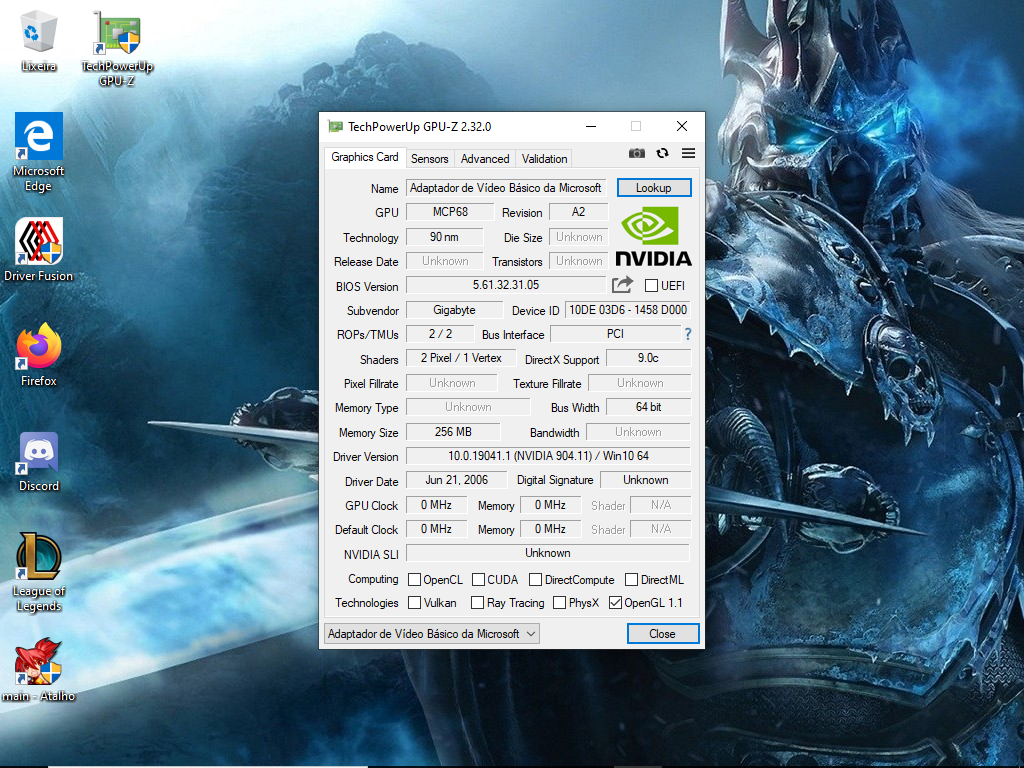Toggle the DirectCompute checkbox
This screenshot has width=1024, height=768.
click(536, 579)
